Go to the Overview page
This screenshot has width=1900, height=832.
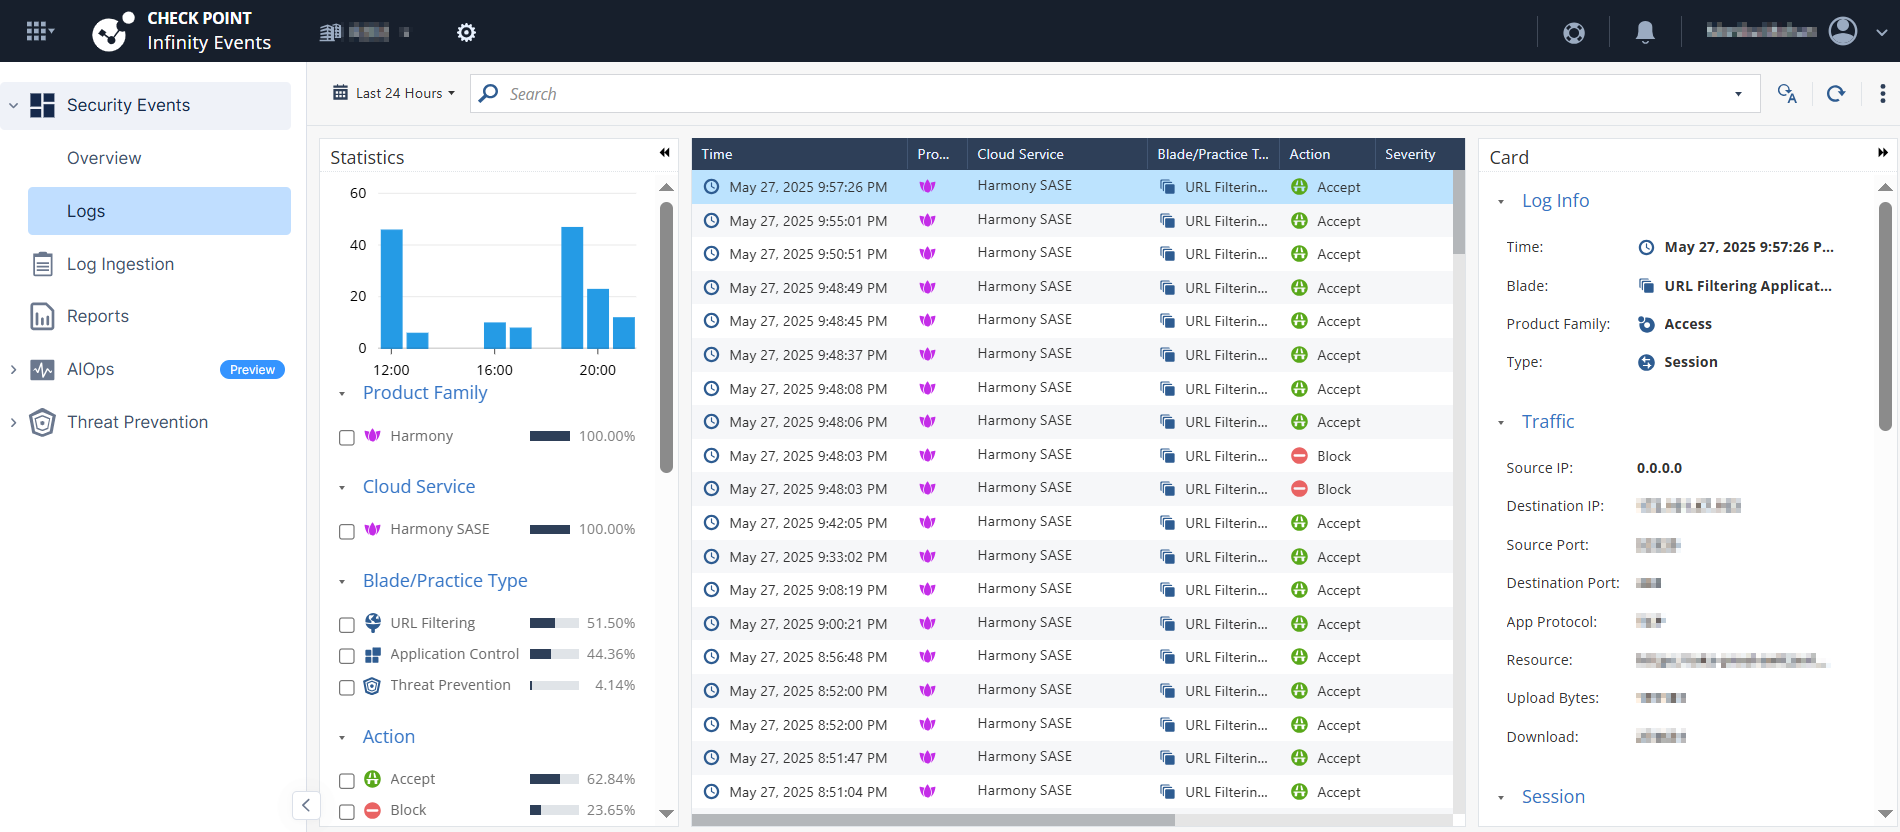(104, 158)
